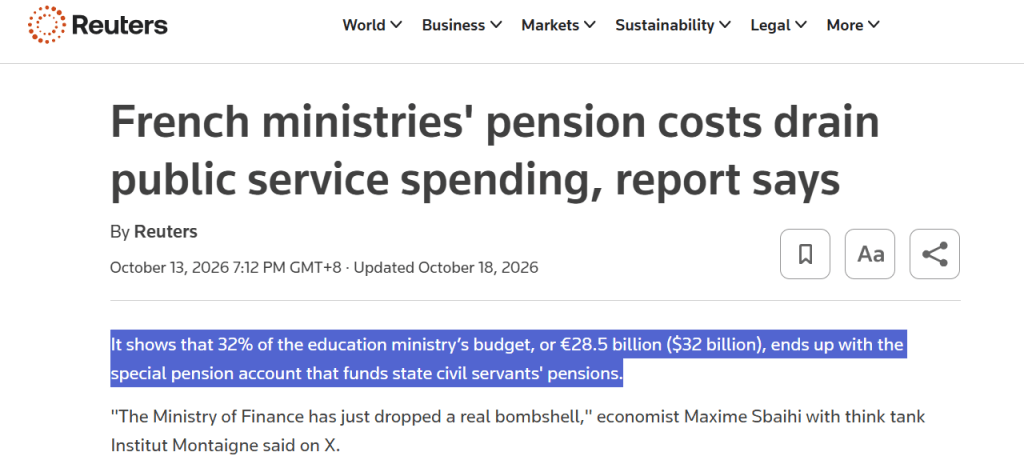Expand the chevron next to More

tap(874, 25)
